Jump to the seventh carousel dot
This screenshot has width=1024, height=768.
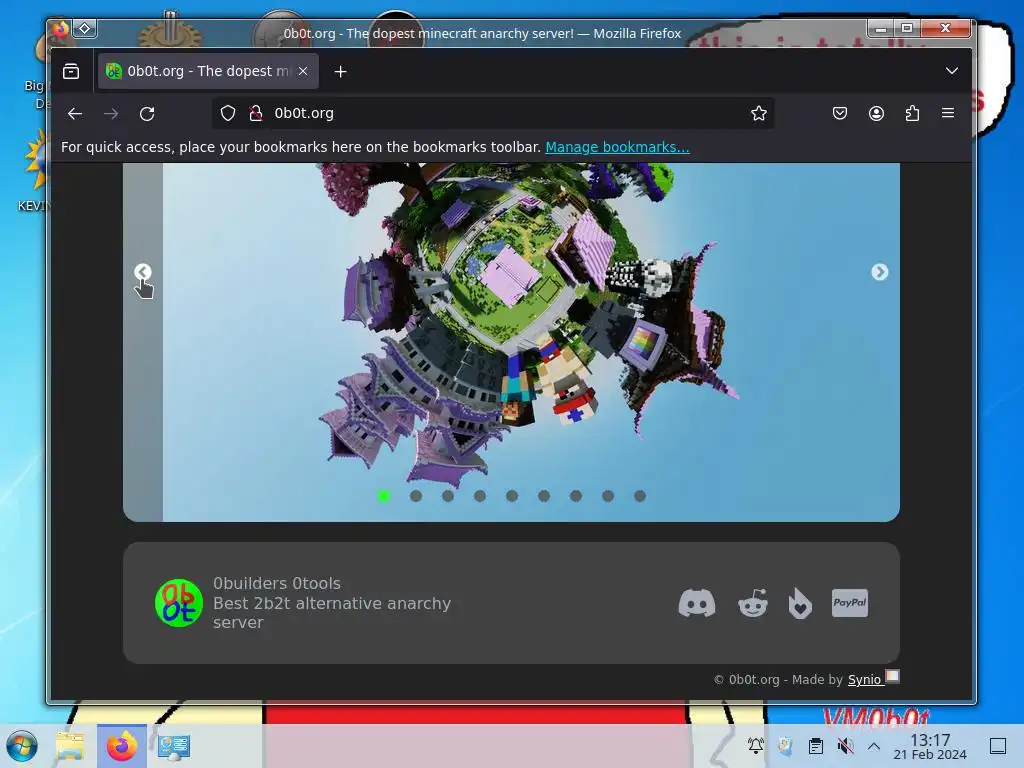tap(576, 496)
